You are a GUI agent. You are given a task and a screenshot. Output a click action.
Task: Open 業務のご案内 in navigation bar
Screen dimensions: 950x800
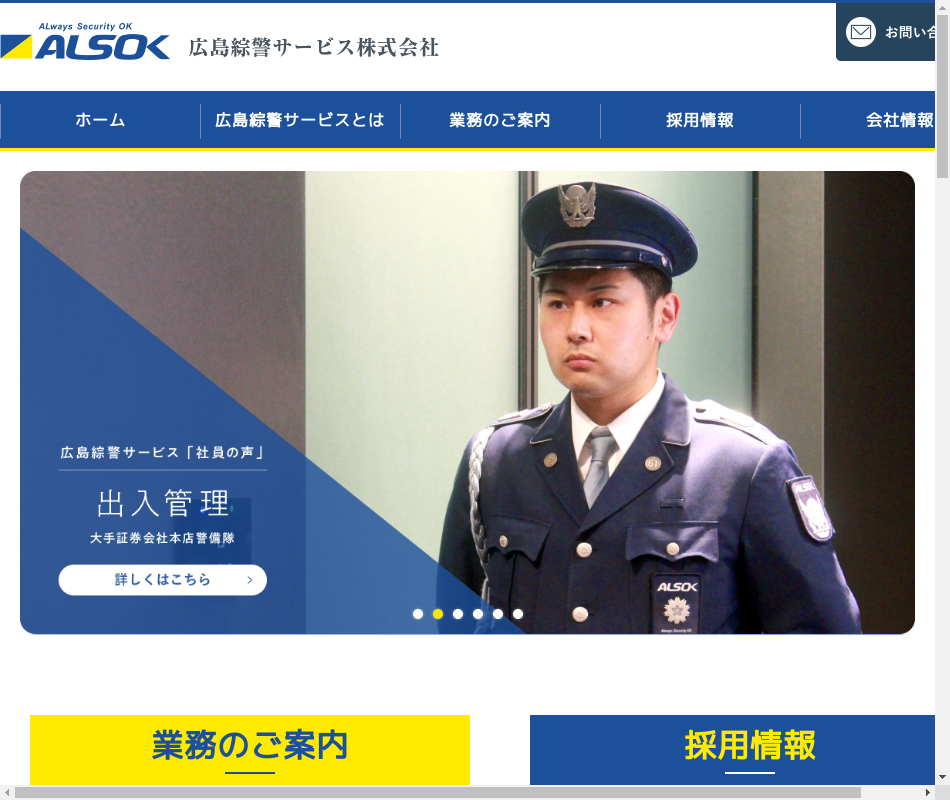[500, 120]
